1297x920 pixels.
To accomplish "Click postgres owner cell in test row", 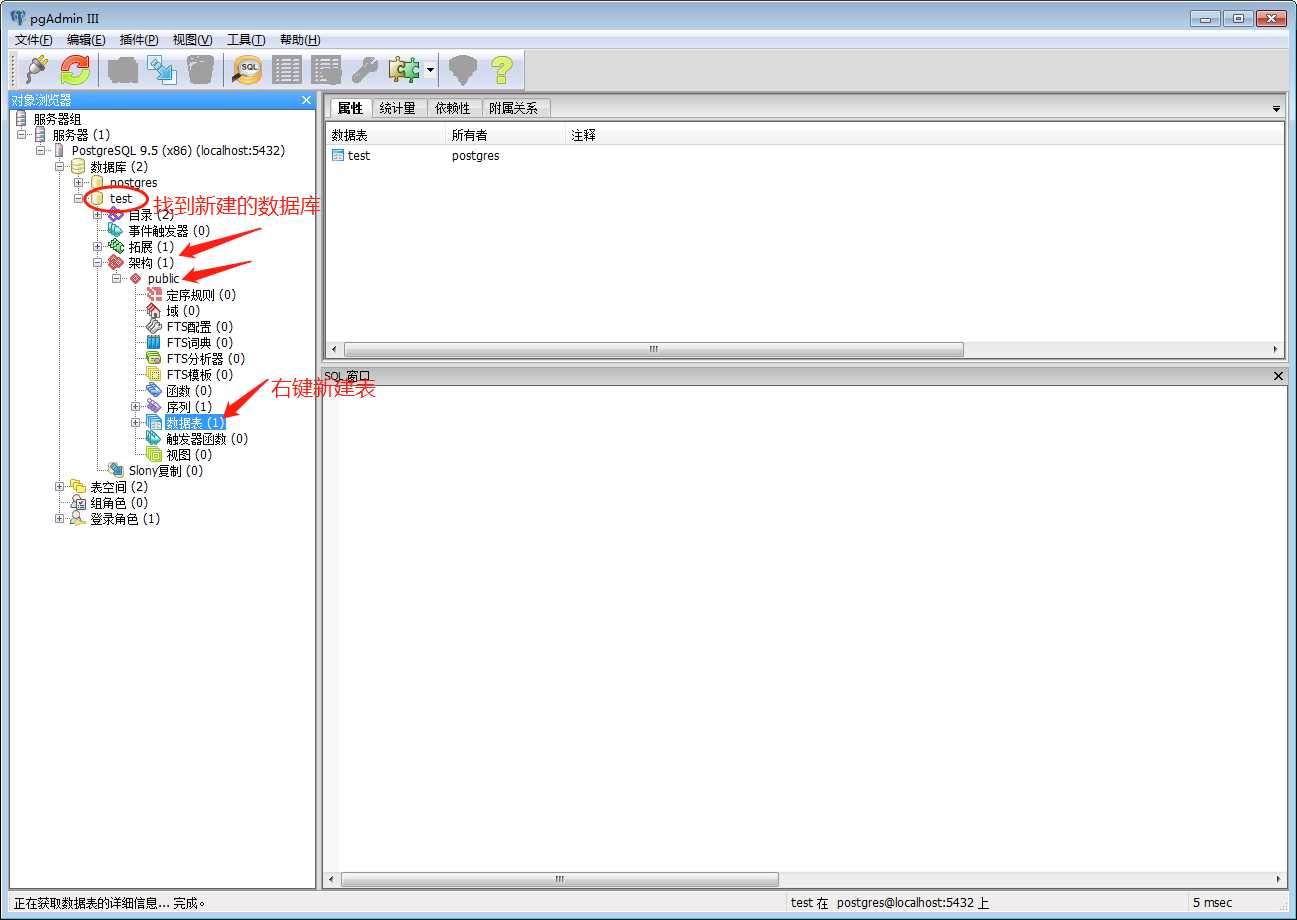I will 476,156.
